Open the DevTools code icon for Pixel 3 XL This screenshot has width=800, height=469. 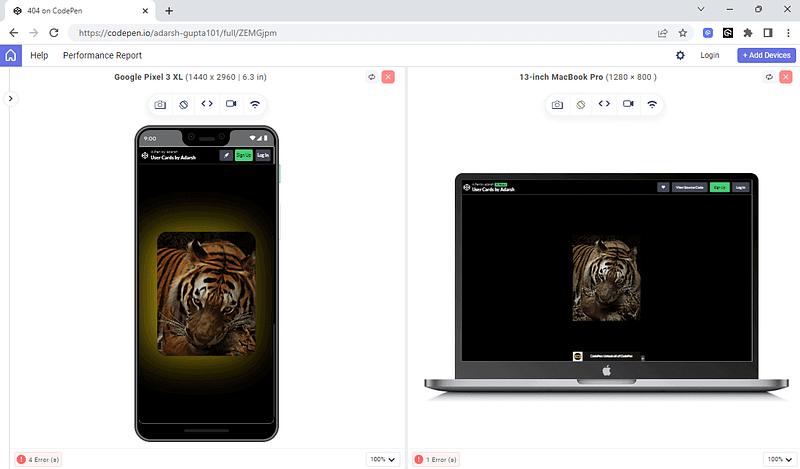click(207, 104)
